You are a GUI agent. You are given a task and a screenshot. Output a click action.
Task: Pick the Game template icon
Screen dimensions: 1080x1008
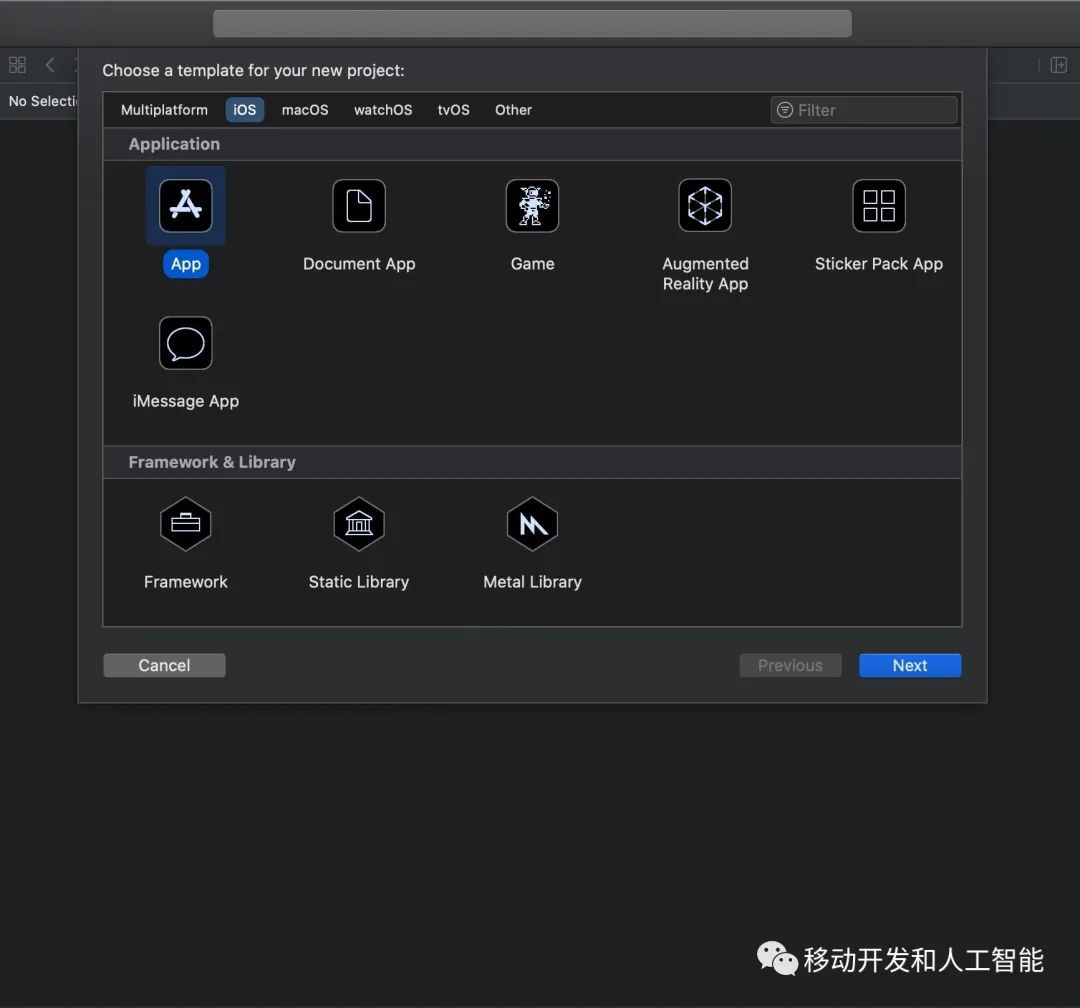pyautogui.click(x=532, y=205)
